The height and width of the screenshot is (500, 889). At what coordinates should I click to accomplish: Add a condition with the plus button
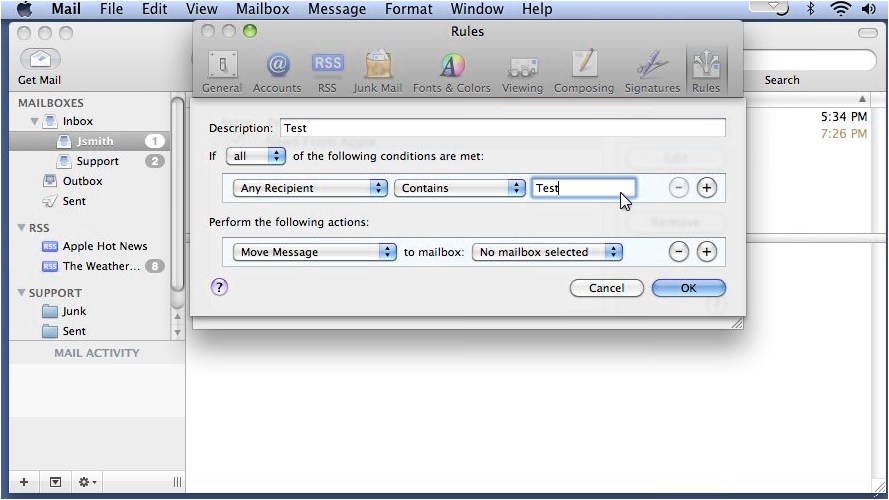pyautogui.click(x=706, y=188)
